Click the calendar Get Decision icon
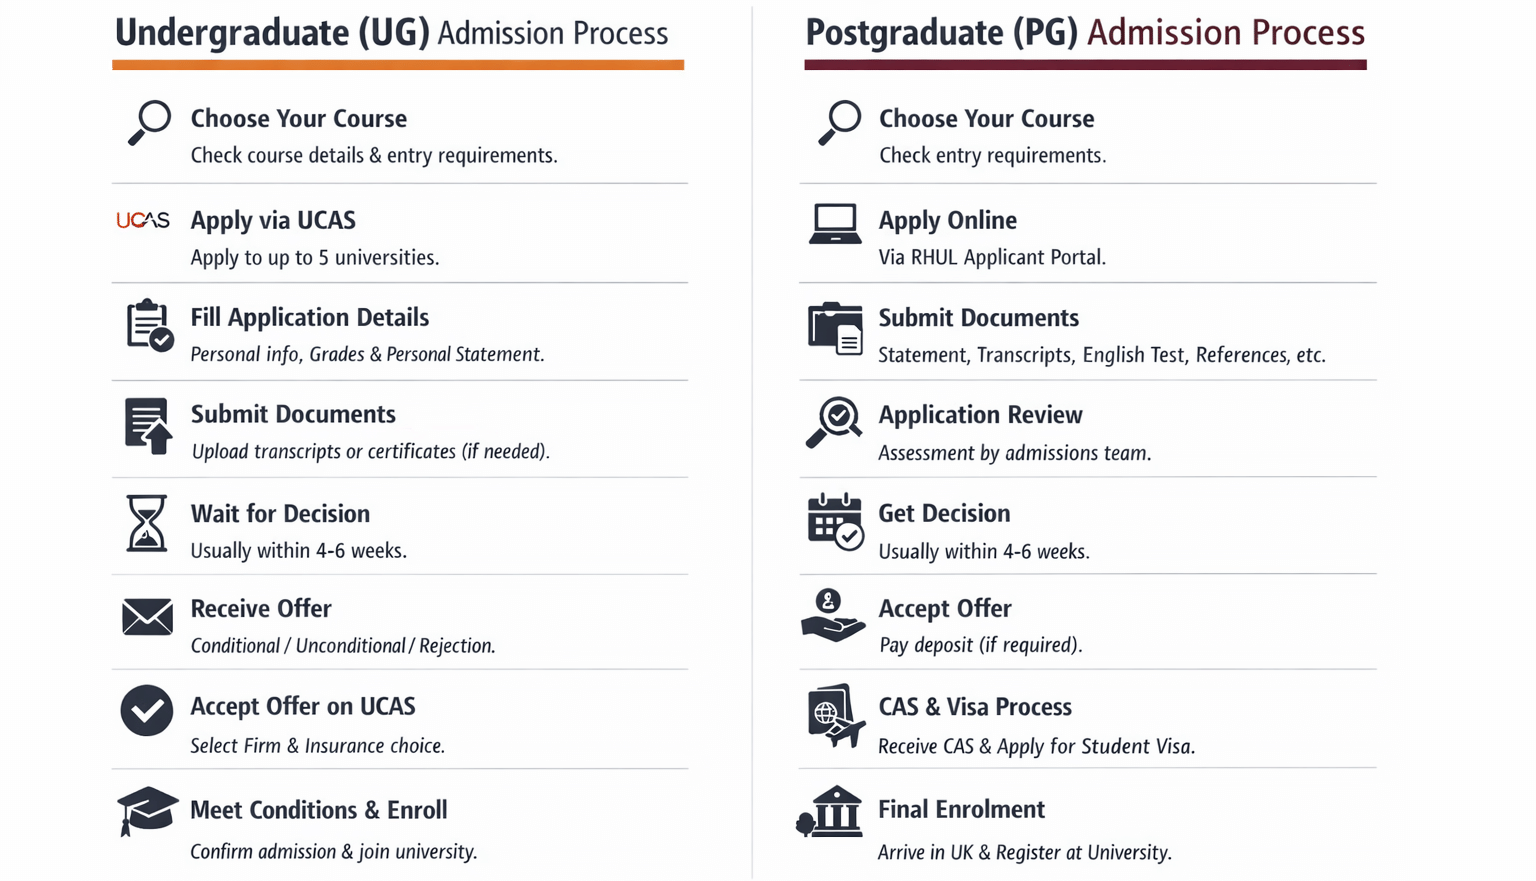The image size is (1536, 881). (835, 521)
